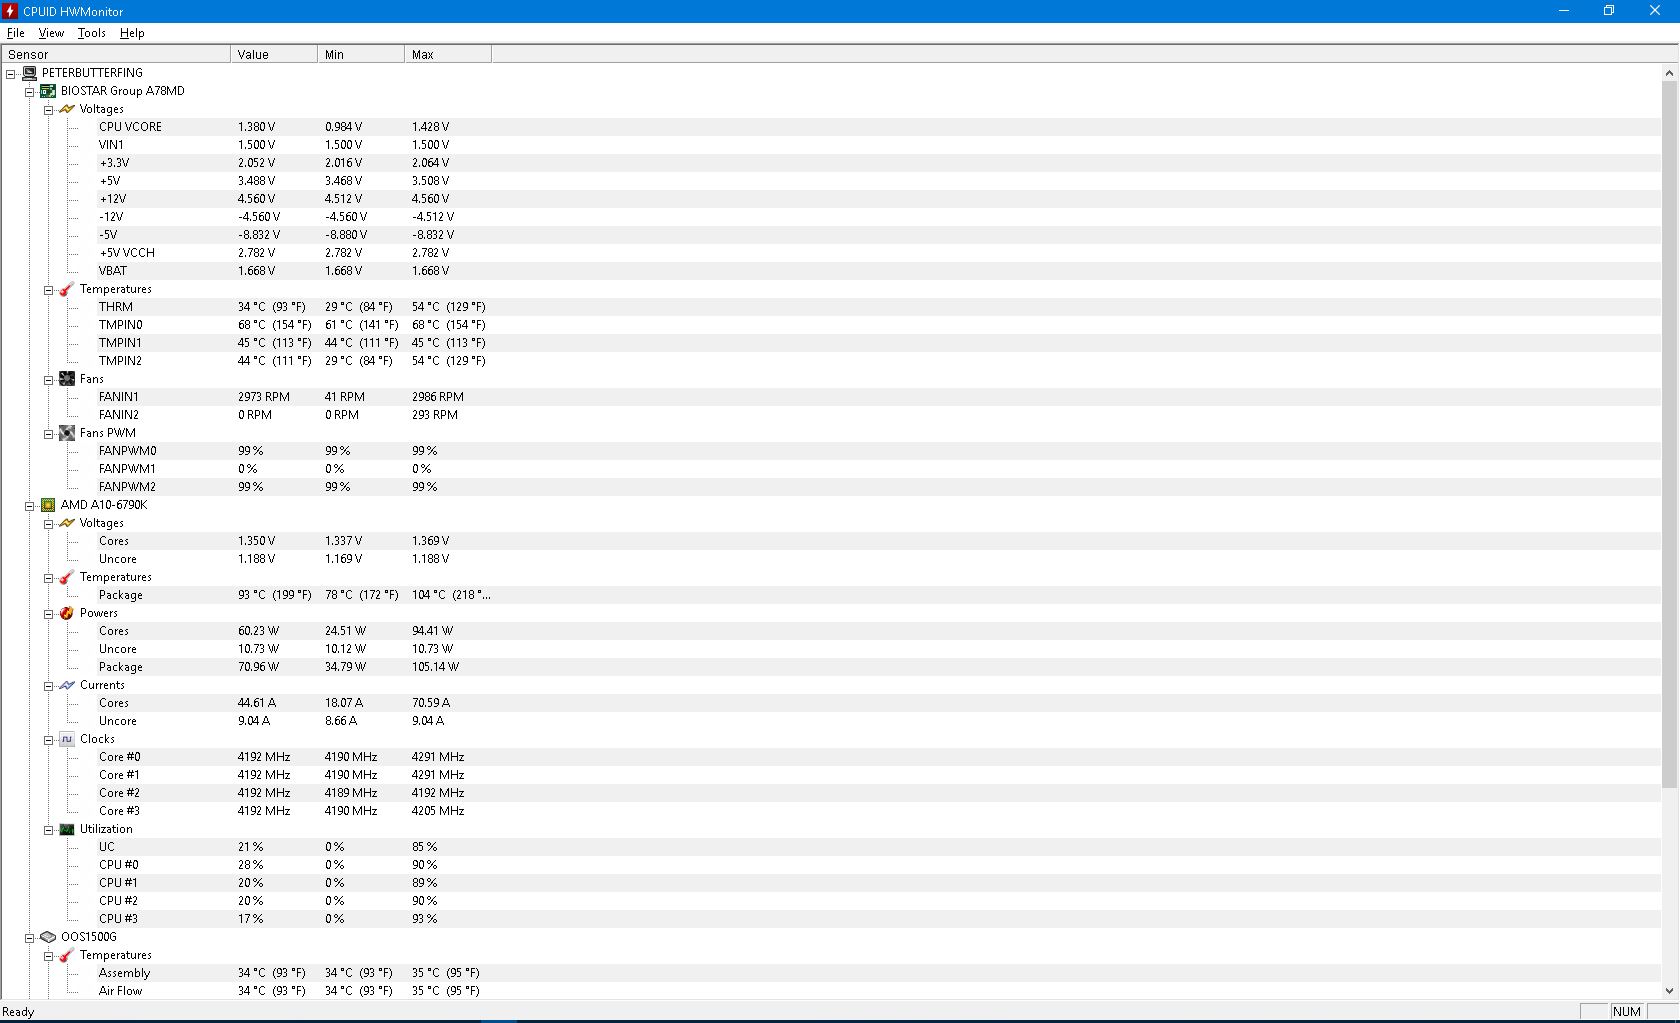Open the File menu
Viewport: 1680px width, 1023px height.
tap(16, 33)
